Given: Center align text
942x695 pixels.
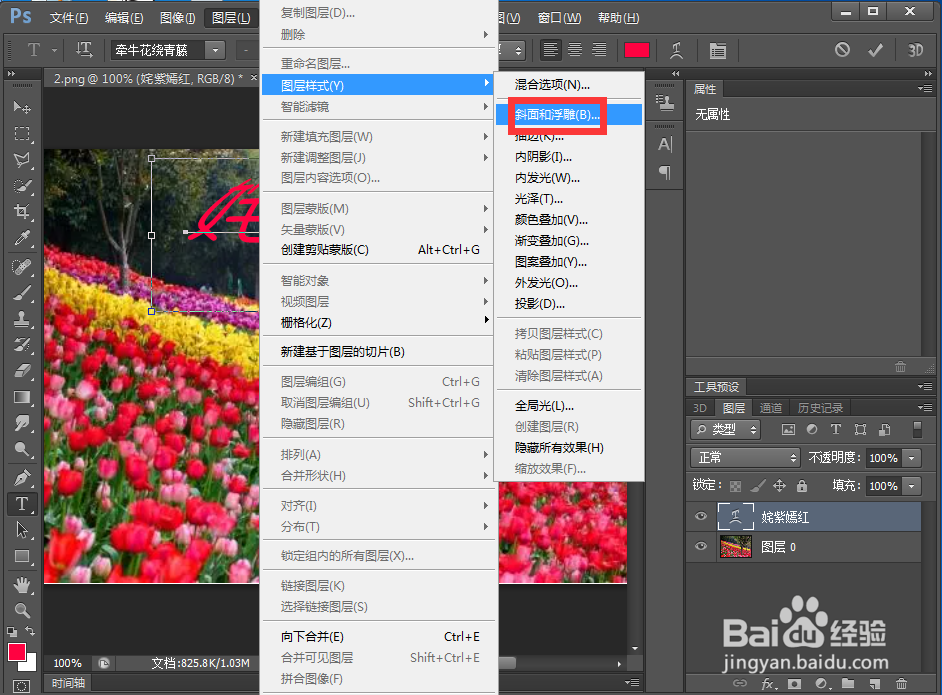Looking at the screenshot, I should [x=575, y=50].
